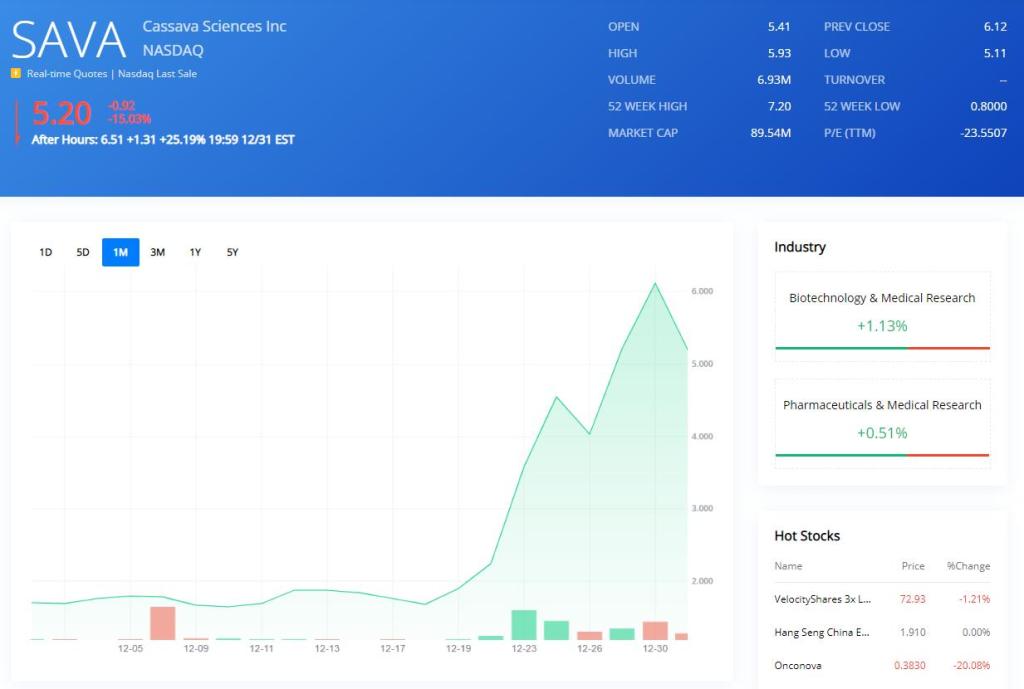The height and width of the screenshot is (689, 1024).
Task: Open the Pharmaceuticals & Medical Research industry card
Action: tap(882, 419)
